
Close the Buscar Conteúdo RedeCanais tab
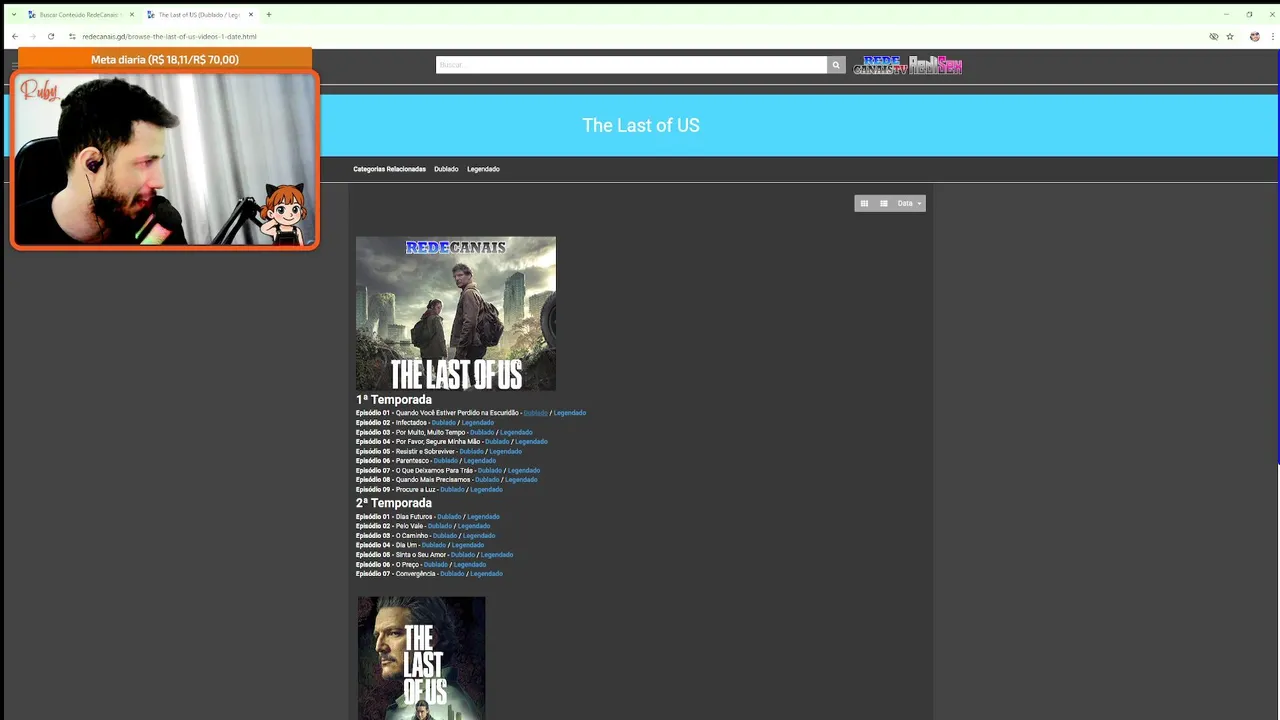(131, 15)
